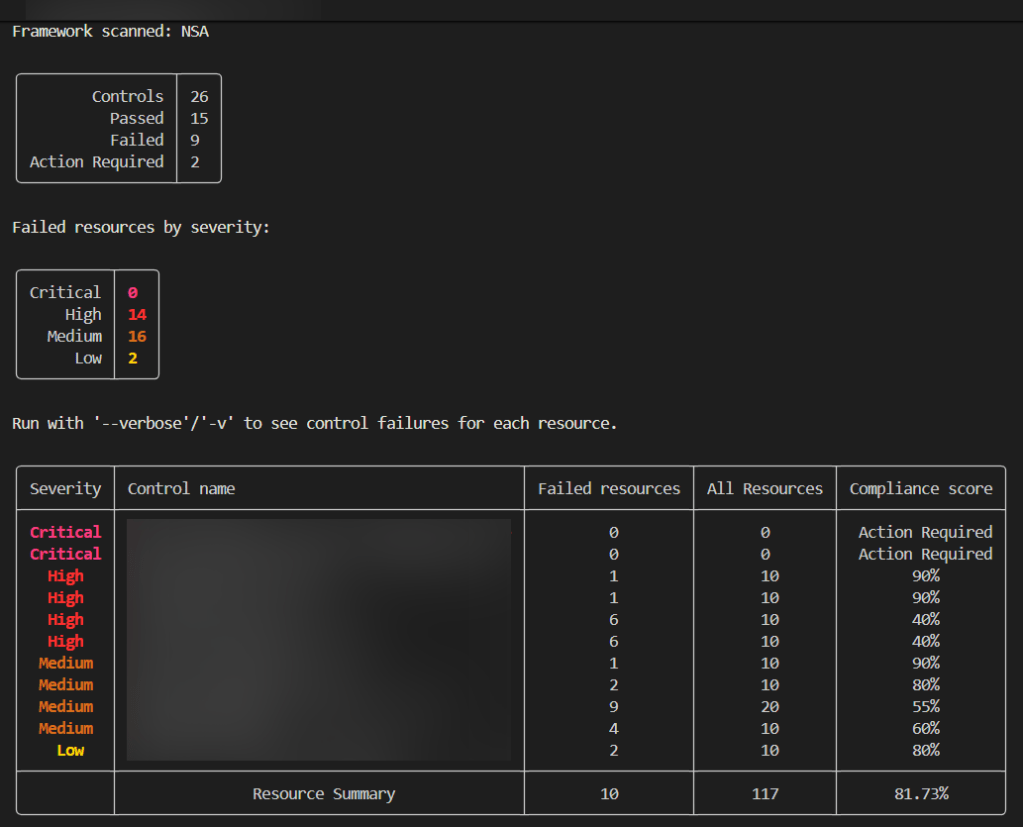Image resolution: width=1023 pixels, height=827 pixels.
Task: Click 'Failed resources by severity:' heading
Action: click(141, 227)
